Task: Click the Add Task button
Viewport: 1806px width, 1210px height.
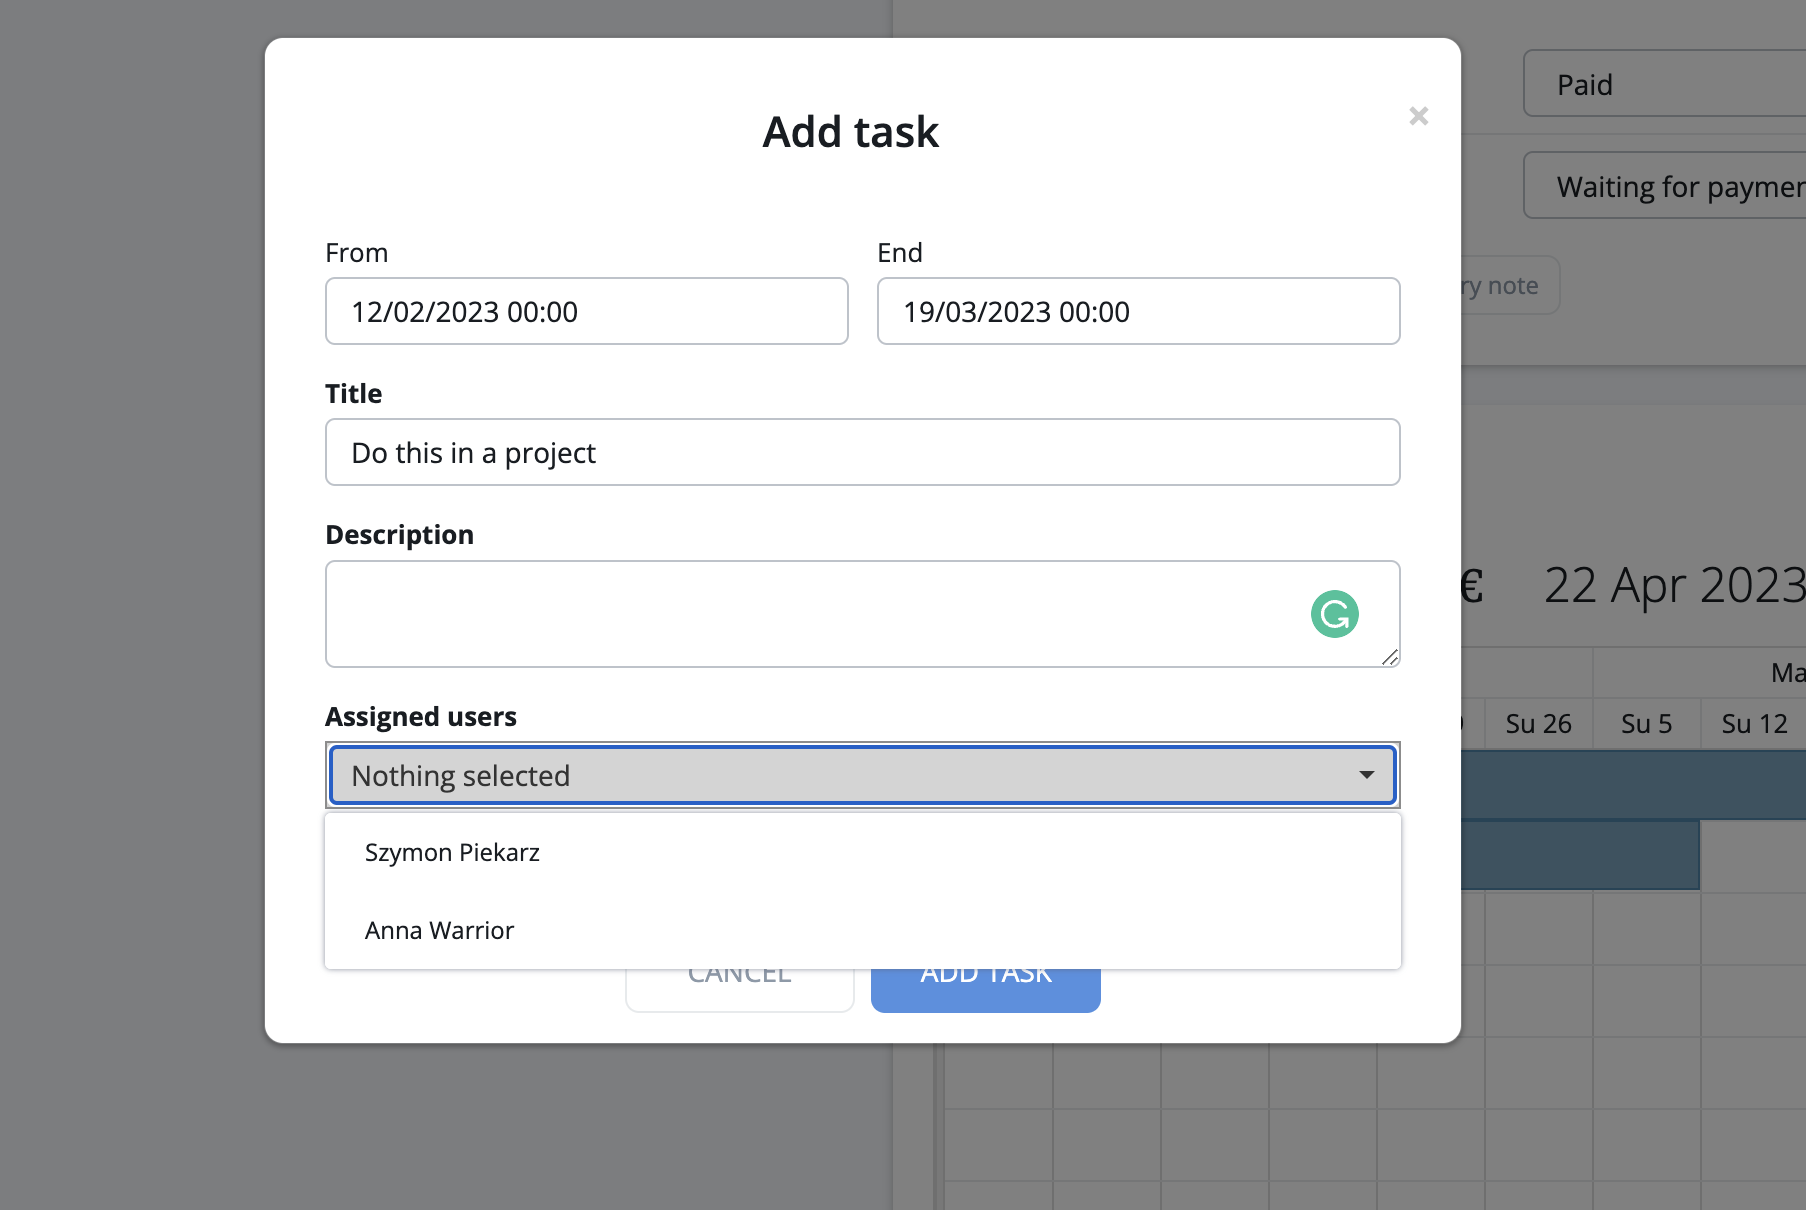Action: [x=985, y=992]
